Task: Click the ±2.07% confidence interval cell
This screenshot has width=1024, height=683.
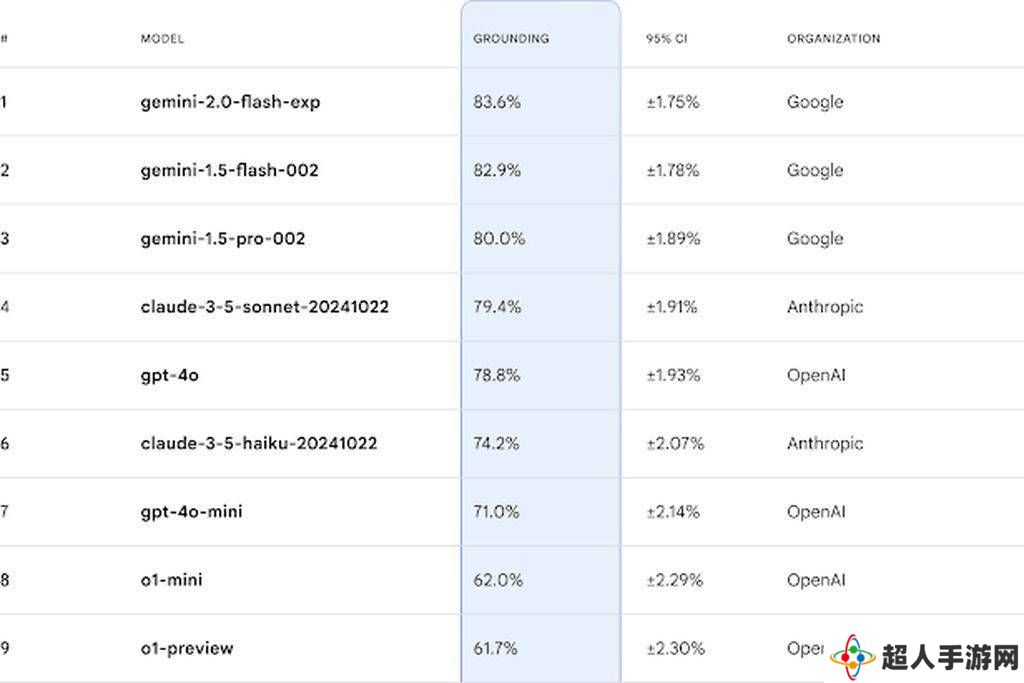Action: 675,443
